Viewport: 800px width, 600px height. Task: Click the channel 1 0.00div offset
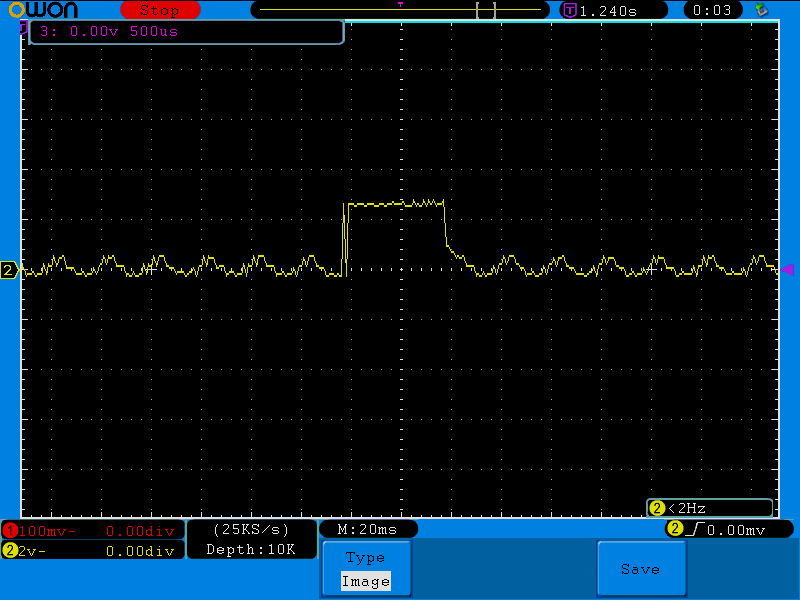click(x=140, y=532)
